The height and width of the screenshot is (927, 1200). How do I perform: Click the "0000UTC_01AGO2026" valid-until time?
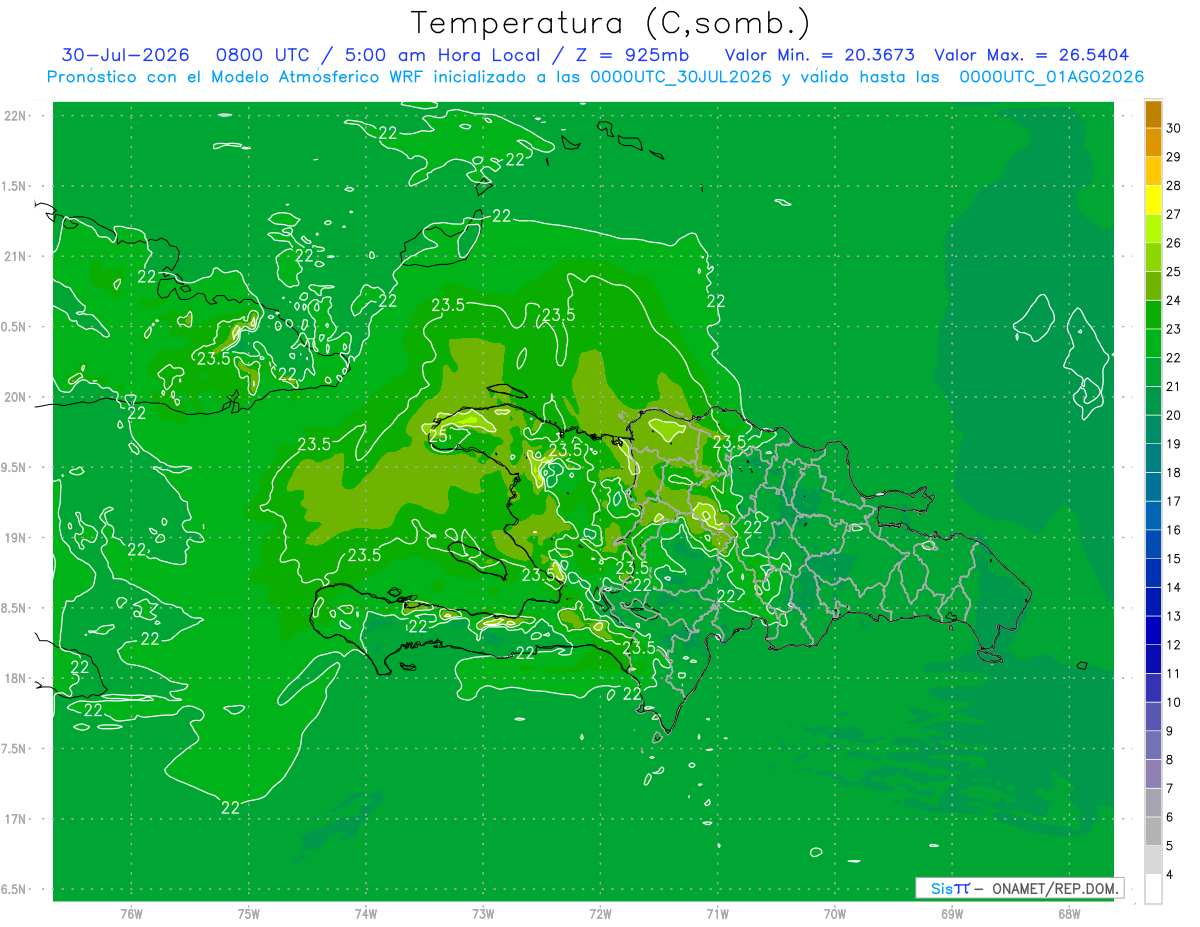click(1052, 77)
